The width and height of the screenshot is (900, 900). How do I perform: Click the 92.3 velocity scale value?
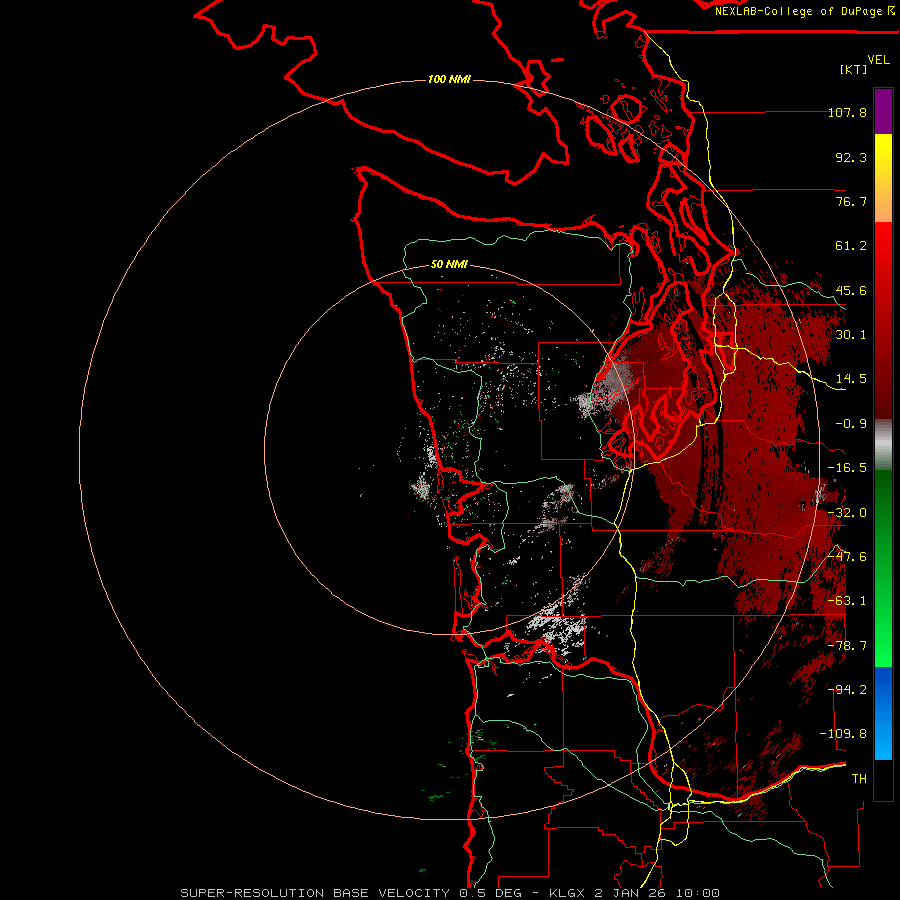pos(851,157)
